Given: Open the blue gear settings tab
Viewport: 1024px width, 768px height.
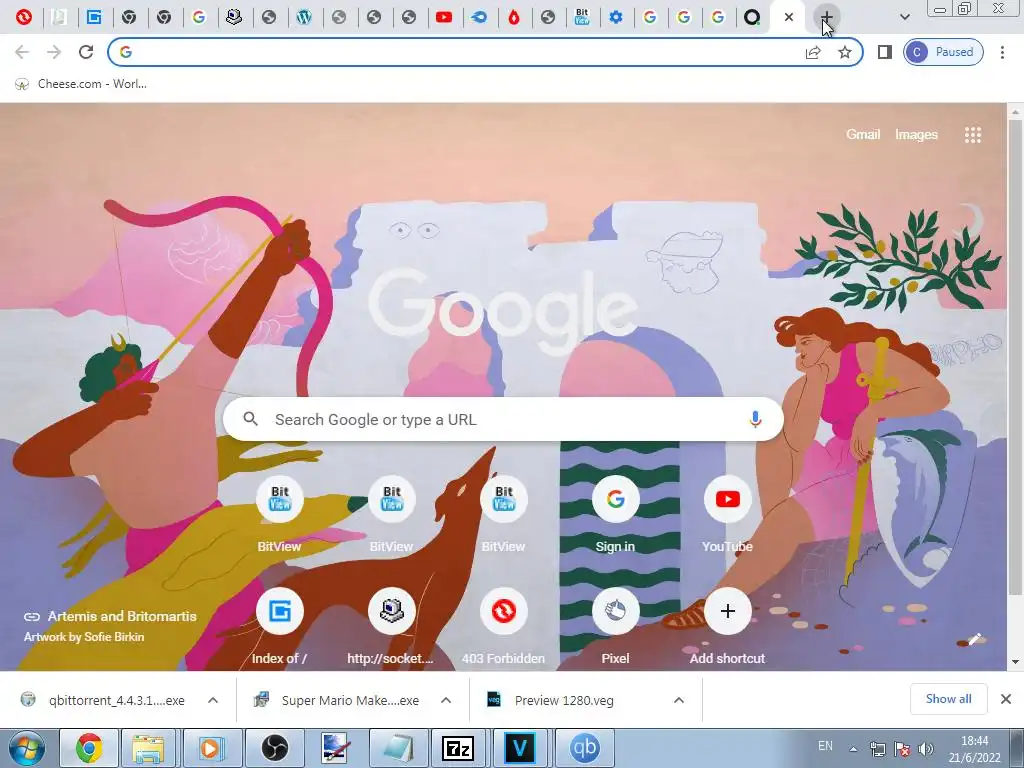Looking at the screenshot, I should [x=616, y=18].
